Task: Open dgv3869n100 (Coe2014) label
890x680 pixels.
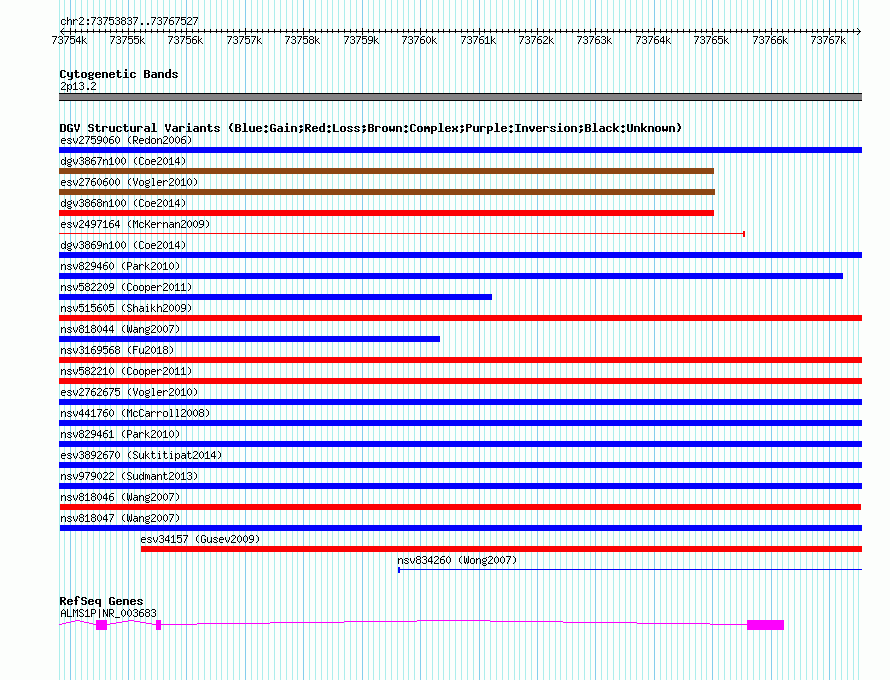Action: coord(123,245)
